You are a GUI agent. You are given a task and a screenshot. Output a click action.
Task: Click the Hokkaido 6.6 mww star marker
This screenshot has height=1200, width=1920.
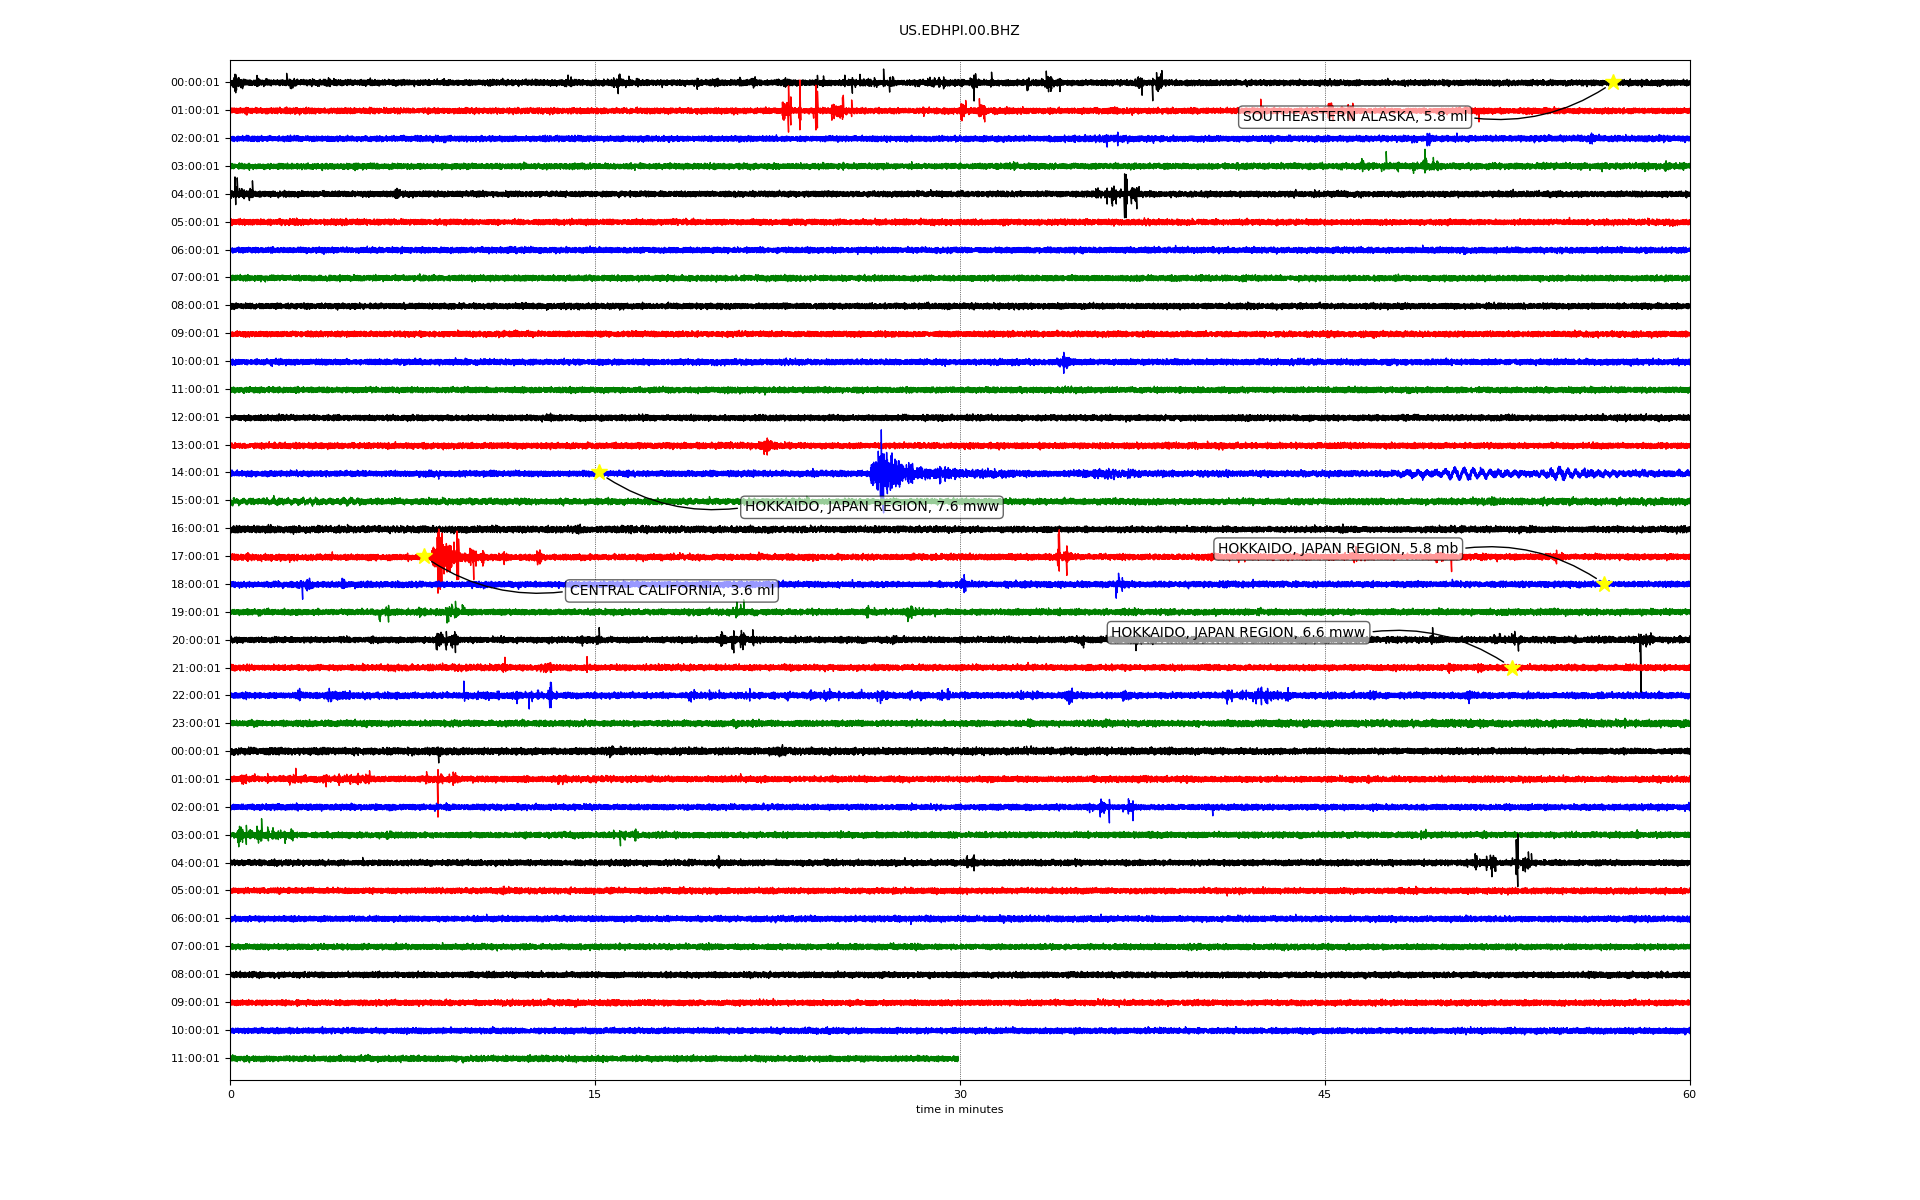click(1512, 668)
